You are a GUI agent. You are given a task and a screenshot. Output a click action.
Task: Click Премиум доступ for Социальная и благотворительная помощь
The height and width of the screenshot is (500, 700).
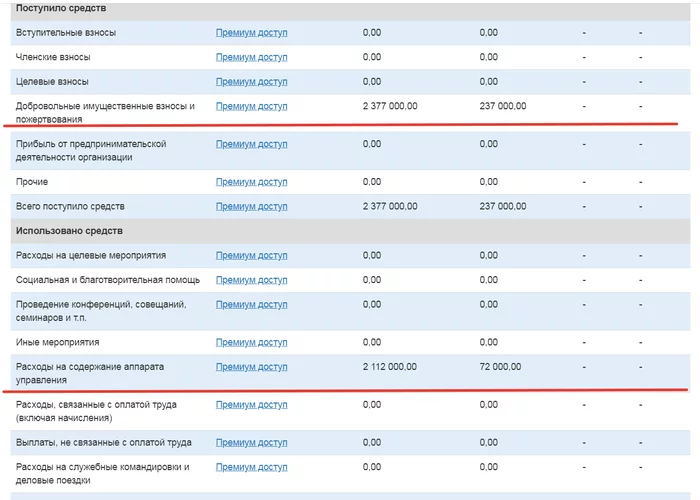pyautogui.click(x=251, y=280)
